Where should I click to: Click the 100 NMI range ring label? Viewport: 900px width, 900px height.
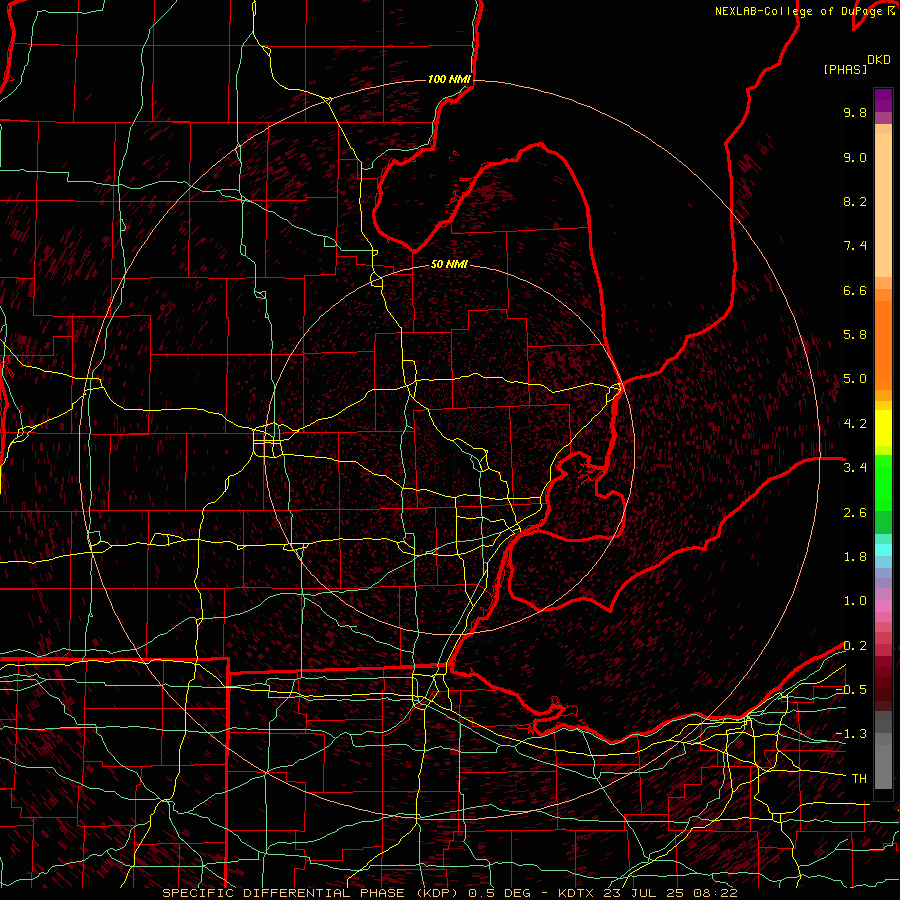pos(449,79)
